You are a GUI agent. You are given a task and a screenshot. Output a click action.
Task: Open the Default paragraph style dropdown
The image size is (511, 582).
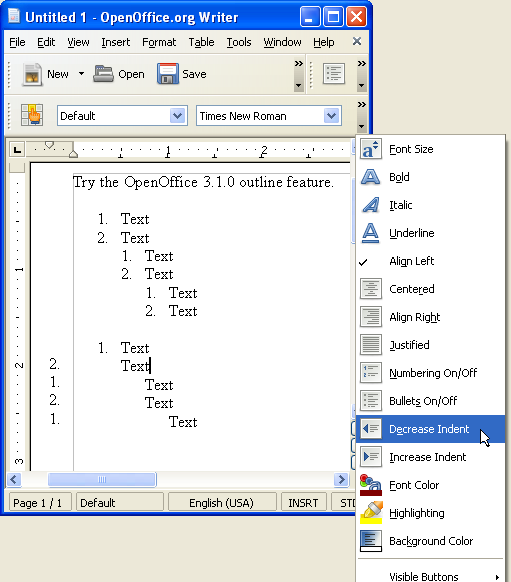tap(178, 116)
